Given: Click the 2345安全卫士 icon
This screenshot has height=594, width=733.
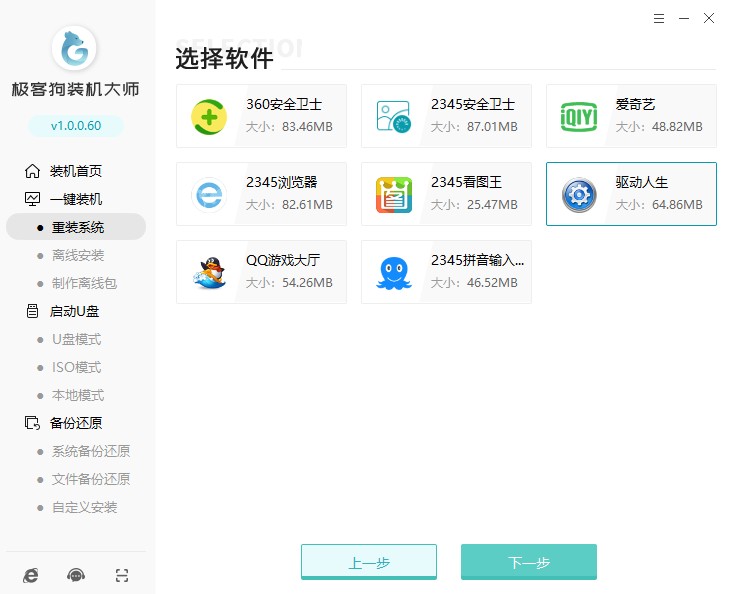Looking at the screenshot, I should tap(394, 117).
